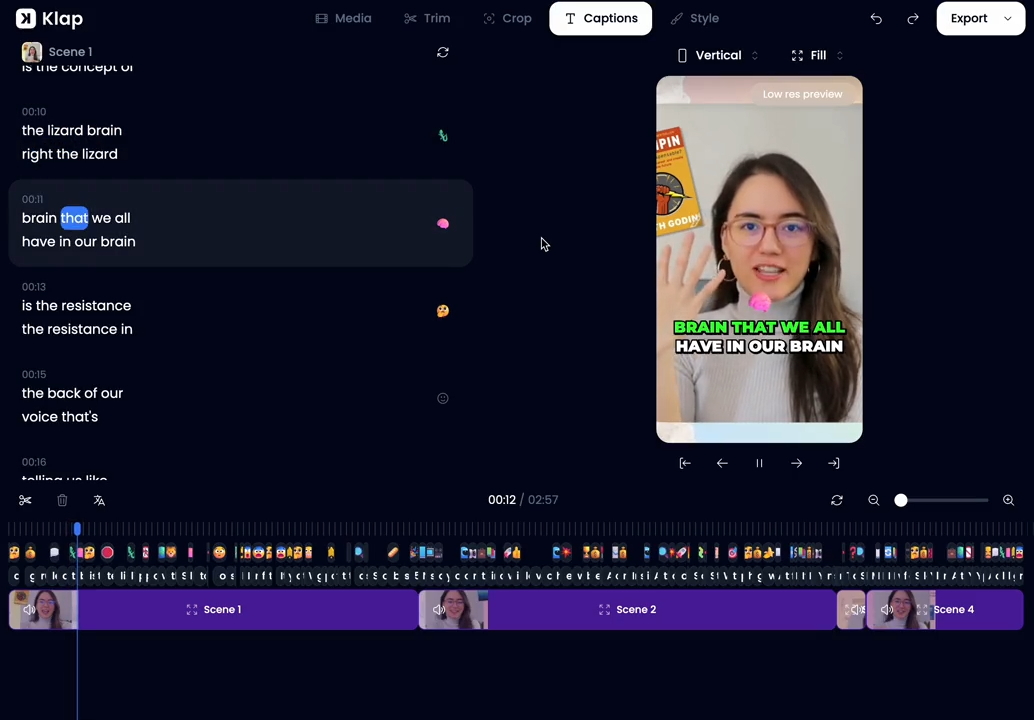The height and width of the screenshot is (720, 1034).
Task: Click the trash delete icon
Action: (62, 500)
